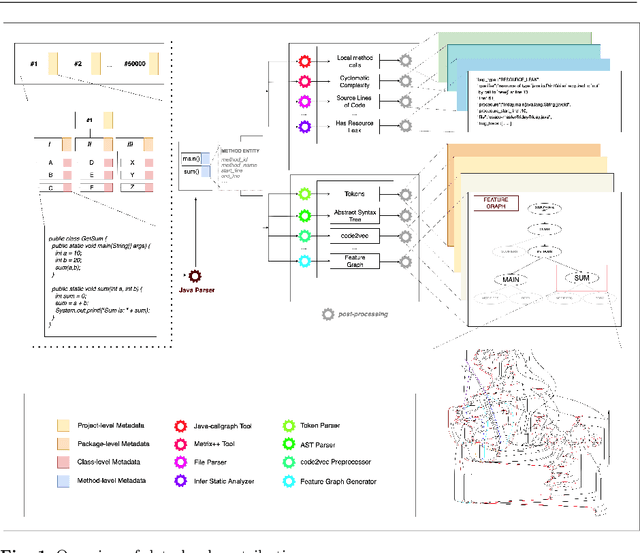Click the red gear beside Local method calls
Image resolution: width=640 pixels, height=553 pixels.
point(303,61)
